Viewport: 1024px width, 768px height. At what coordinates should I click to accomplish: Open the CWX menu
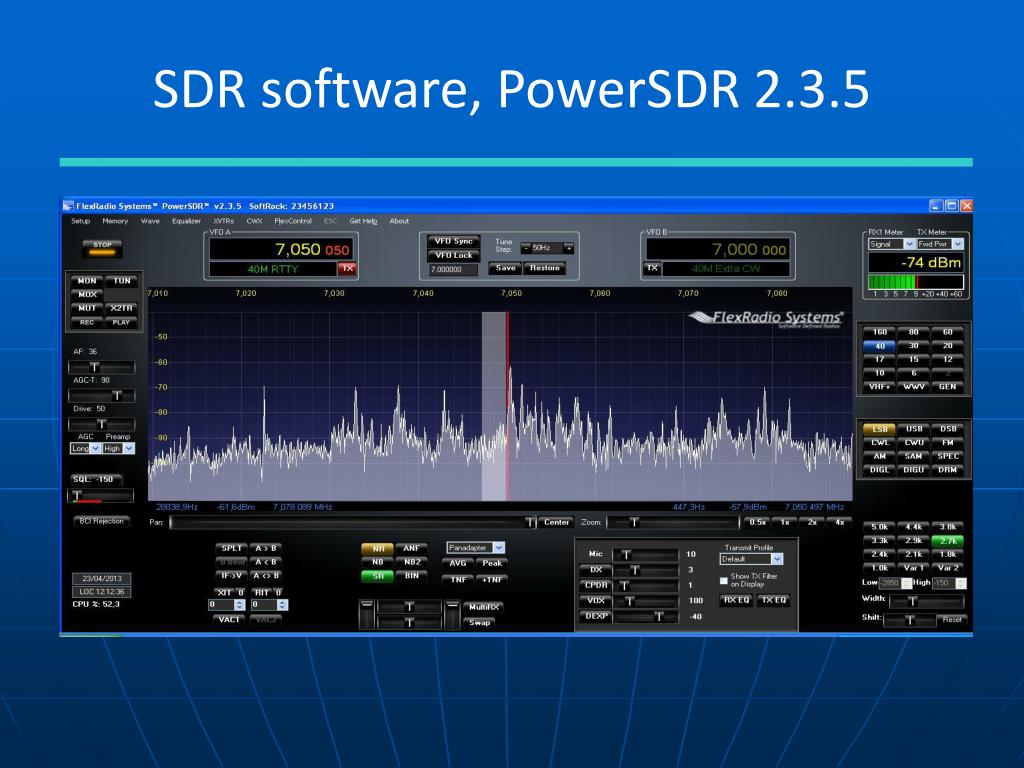coord(254,221)
